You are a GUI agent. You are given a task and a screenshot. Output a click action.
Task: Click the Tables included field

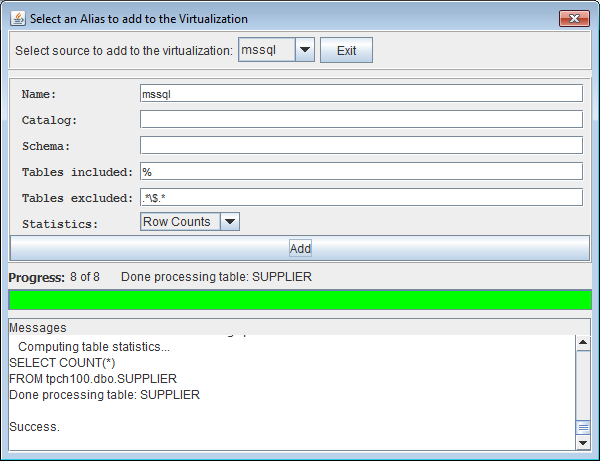360,171
